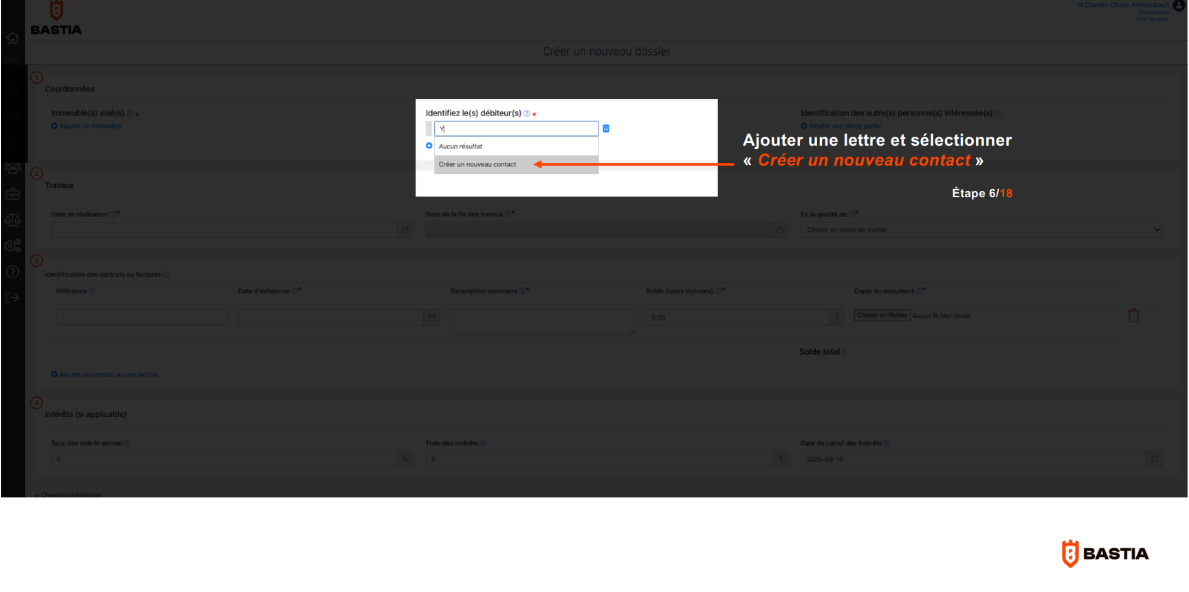The height and width of the screenshot is (592, 1189).
Task: Click help icon beside Taux des intérêt annuel
Action: (127, 443)
